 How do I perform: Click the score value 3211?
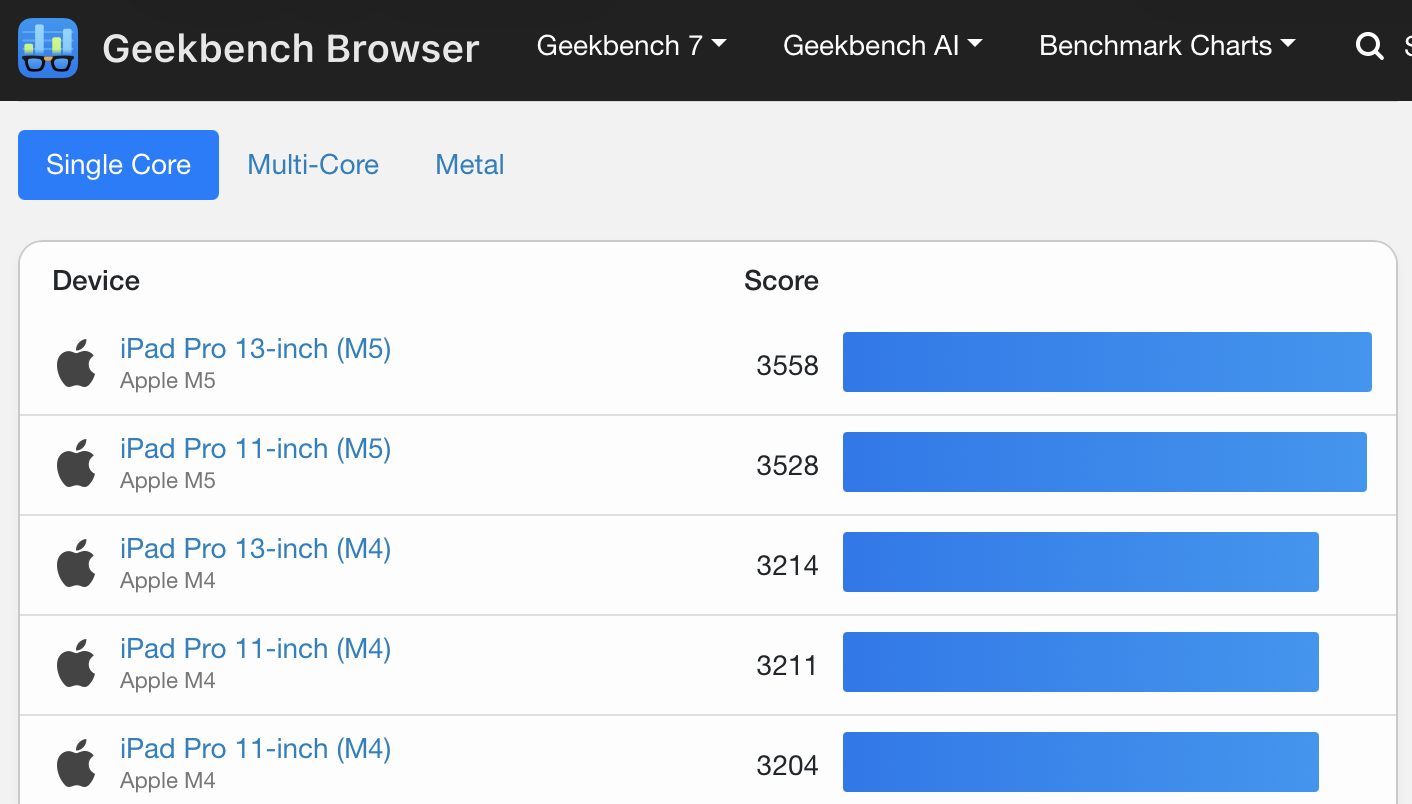[787, 666]
